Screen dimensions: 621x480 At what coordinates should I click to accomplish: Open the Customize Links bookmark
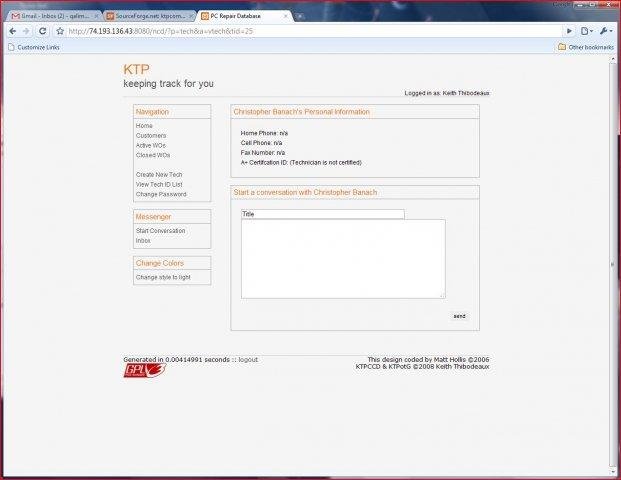(x=34, y=47)
